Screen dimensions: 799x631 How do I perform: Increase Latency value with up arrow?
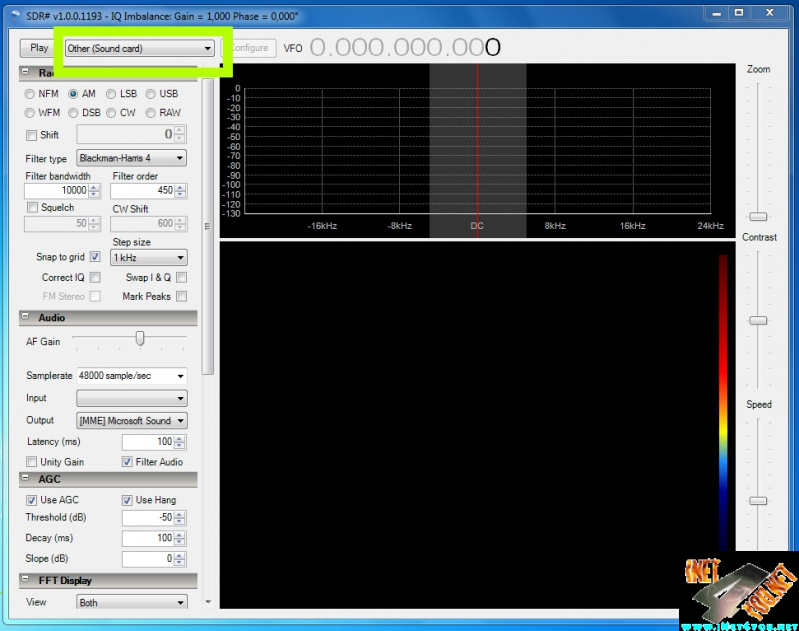pos(179,438)
